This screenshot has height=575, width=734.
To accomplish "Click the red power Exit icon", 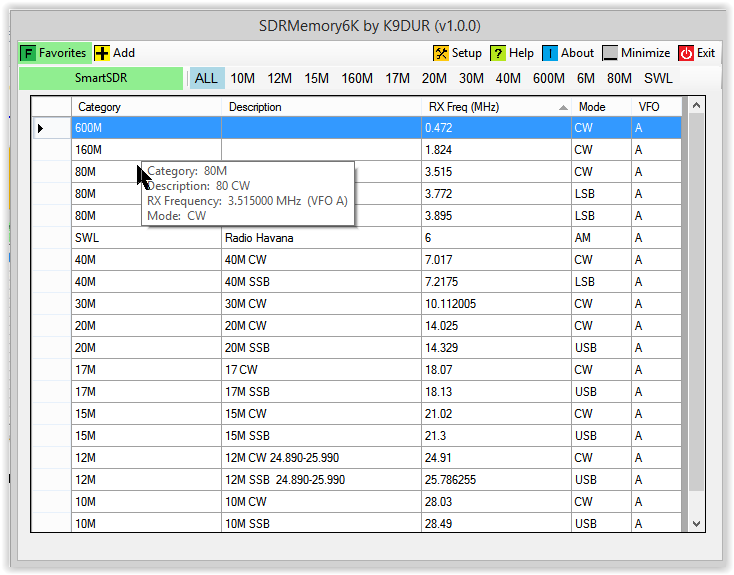I will tap(686, 53).
